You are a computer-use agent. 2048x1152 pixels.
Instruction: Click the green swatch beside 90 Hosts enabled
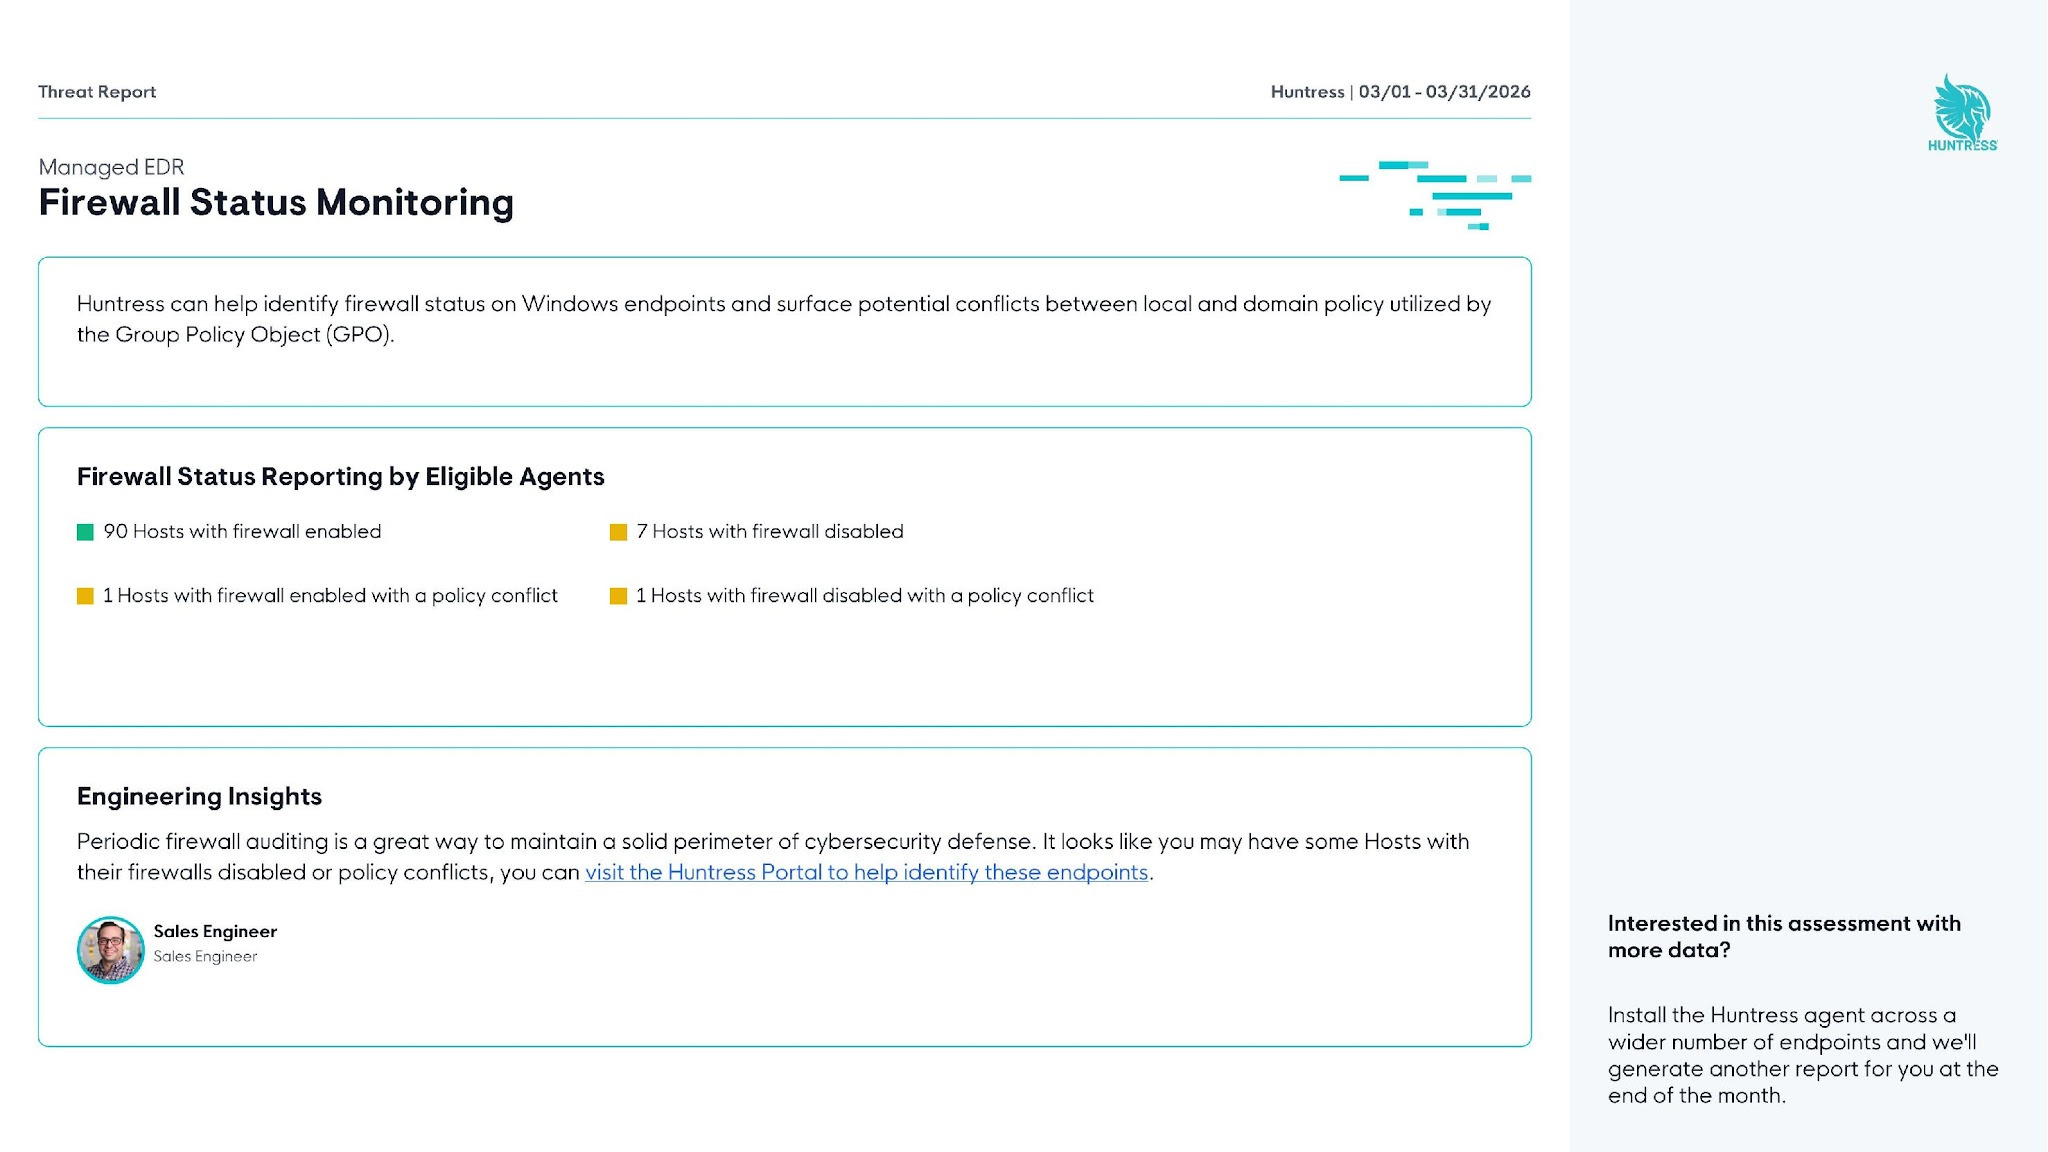click(x=85, y=532)
